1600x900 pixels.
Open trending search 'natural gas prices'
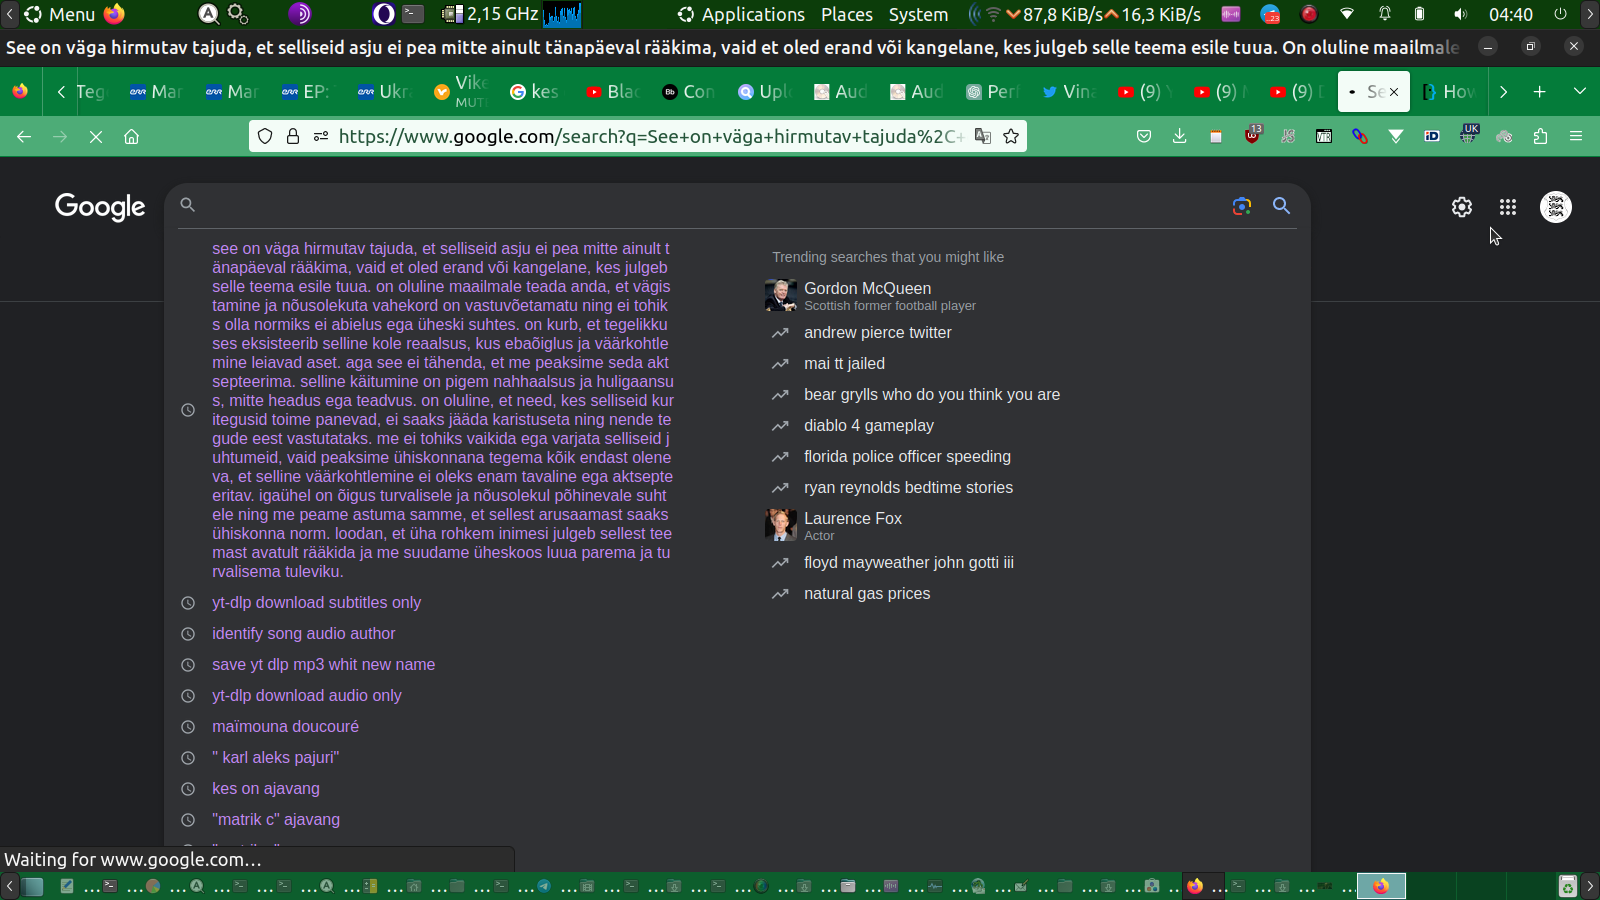866,594
